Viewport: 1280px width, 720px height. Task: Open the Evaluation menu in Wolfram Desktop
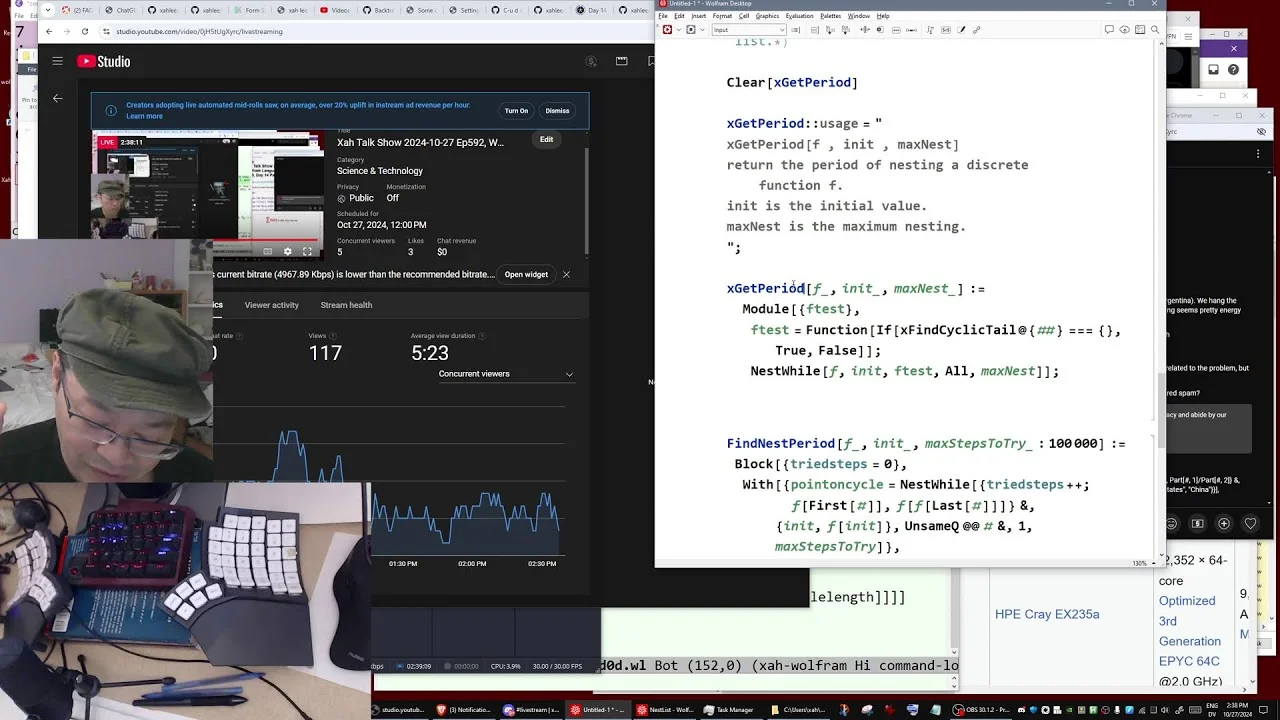(x=799, y=16)
